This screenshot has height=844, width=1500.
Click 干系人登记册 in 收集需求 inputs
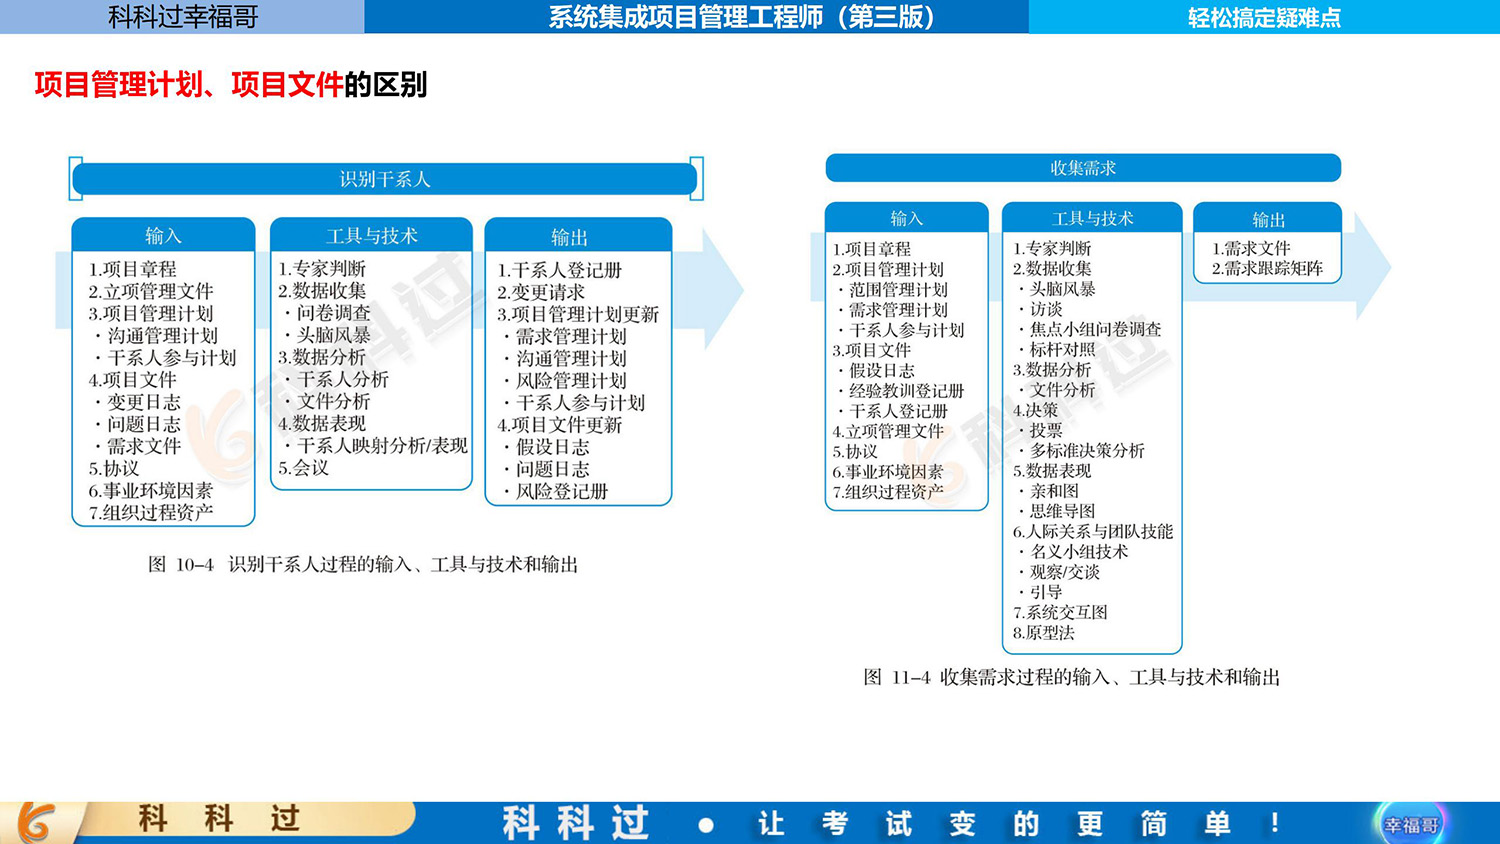point(898,411)
